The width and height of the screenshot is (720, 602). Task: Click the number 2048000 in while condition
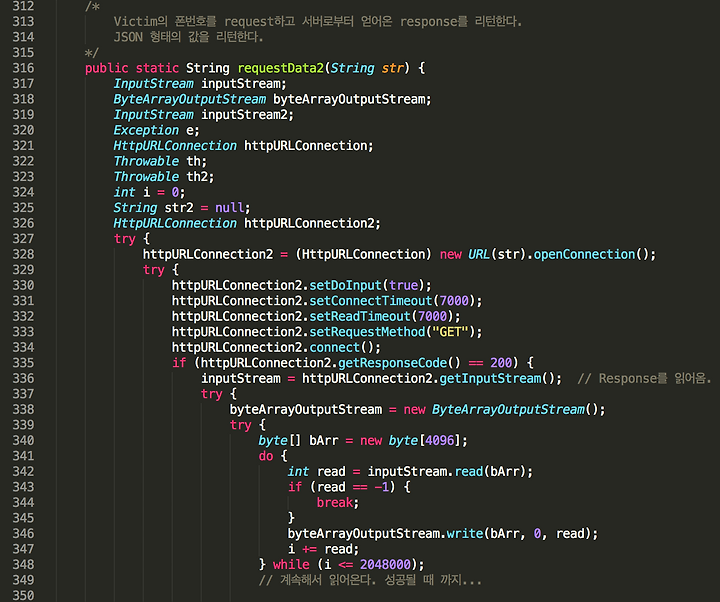(x=385, y=565)
